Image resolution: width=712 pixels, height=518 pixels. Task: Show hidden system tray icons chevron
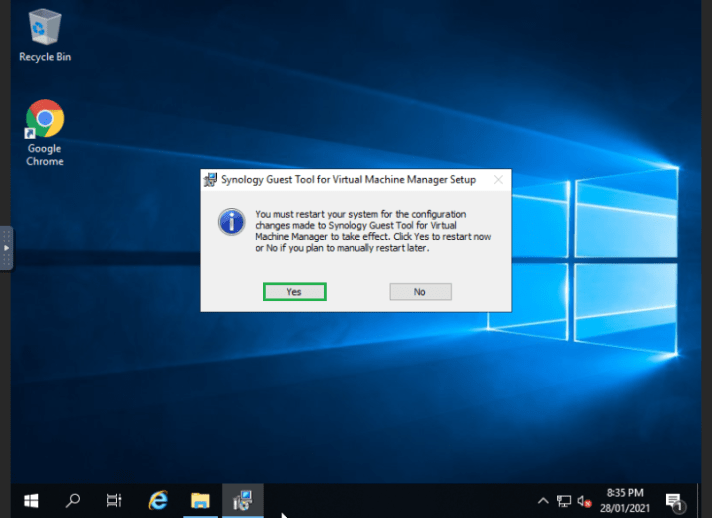pyautogui.click(x=543, y=500)
